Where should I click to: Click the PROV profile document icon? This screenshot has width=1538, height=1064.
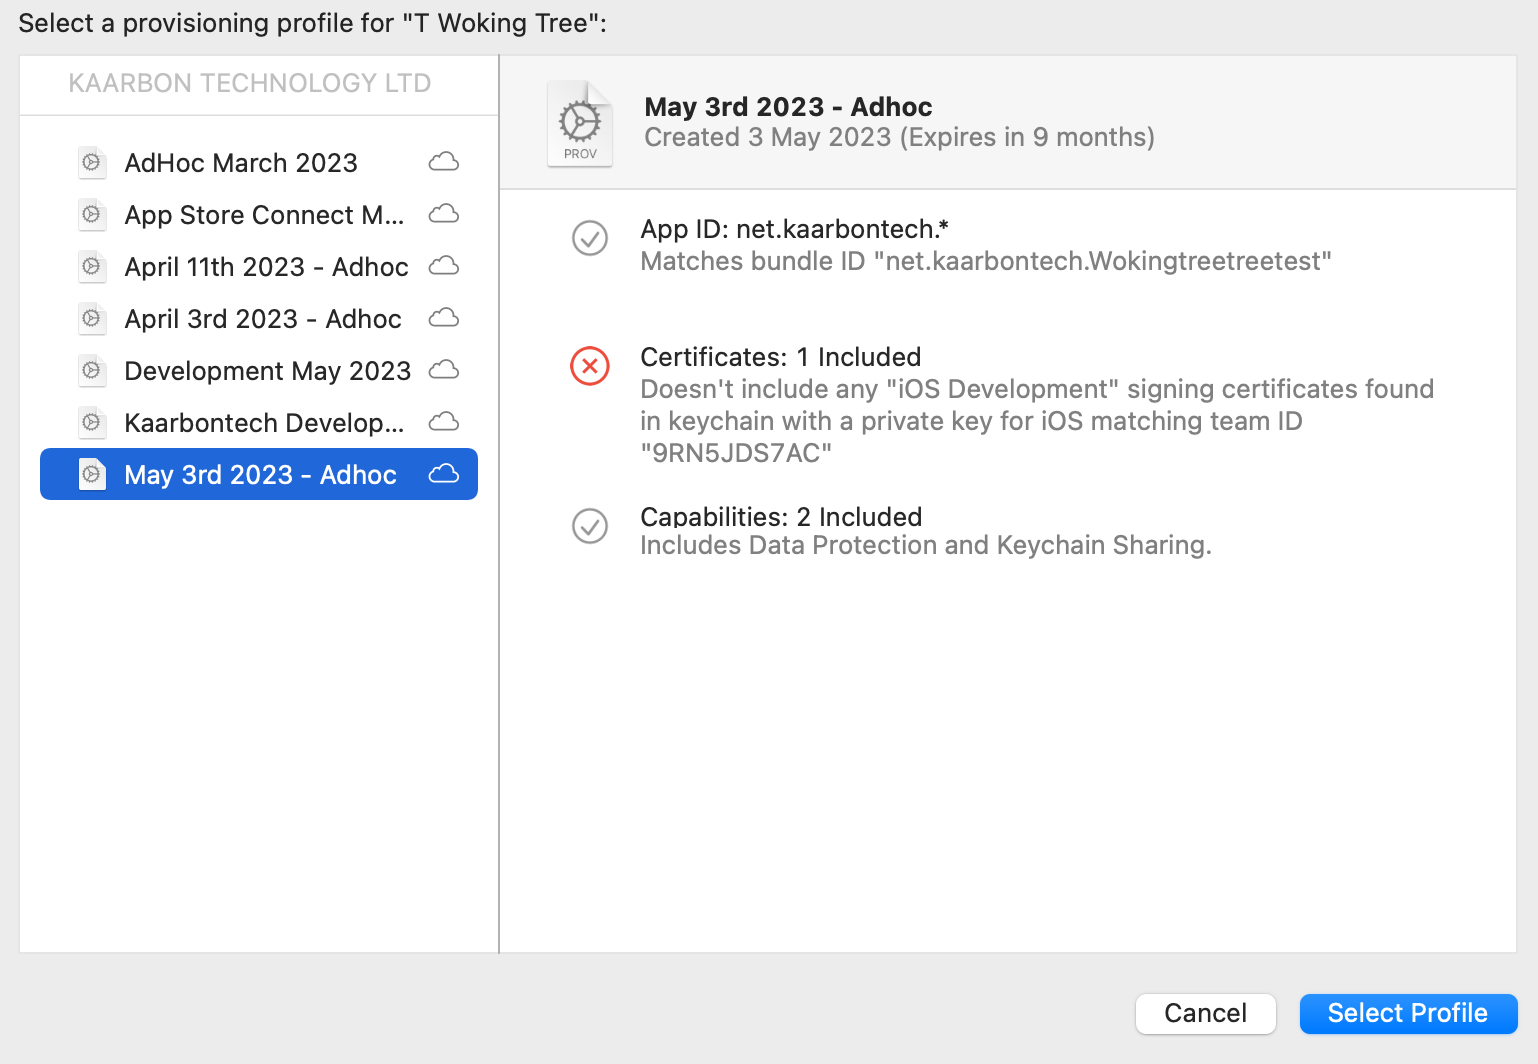tap(580, 122)
